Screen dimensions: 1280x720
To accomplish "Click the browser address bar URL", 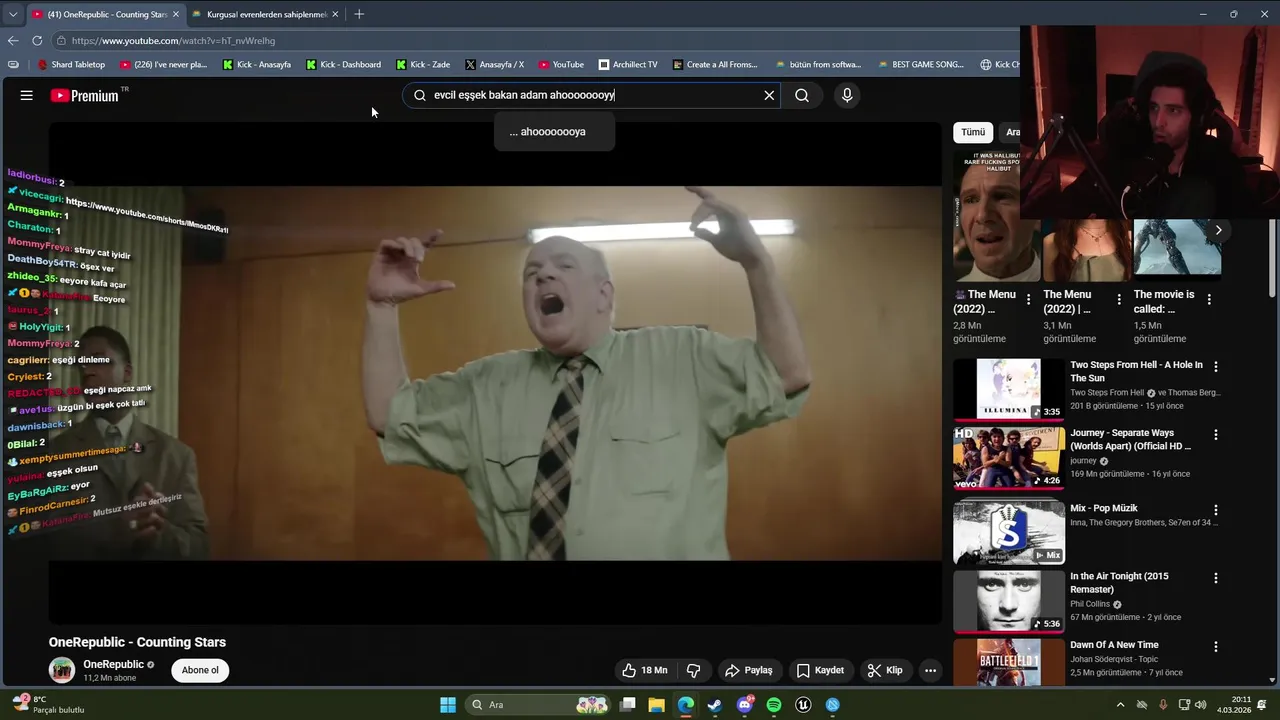I will (x=173, y=41).
